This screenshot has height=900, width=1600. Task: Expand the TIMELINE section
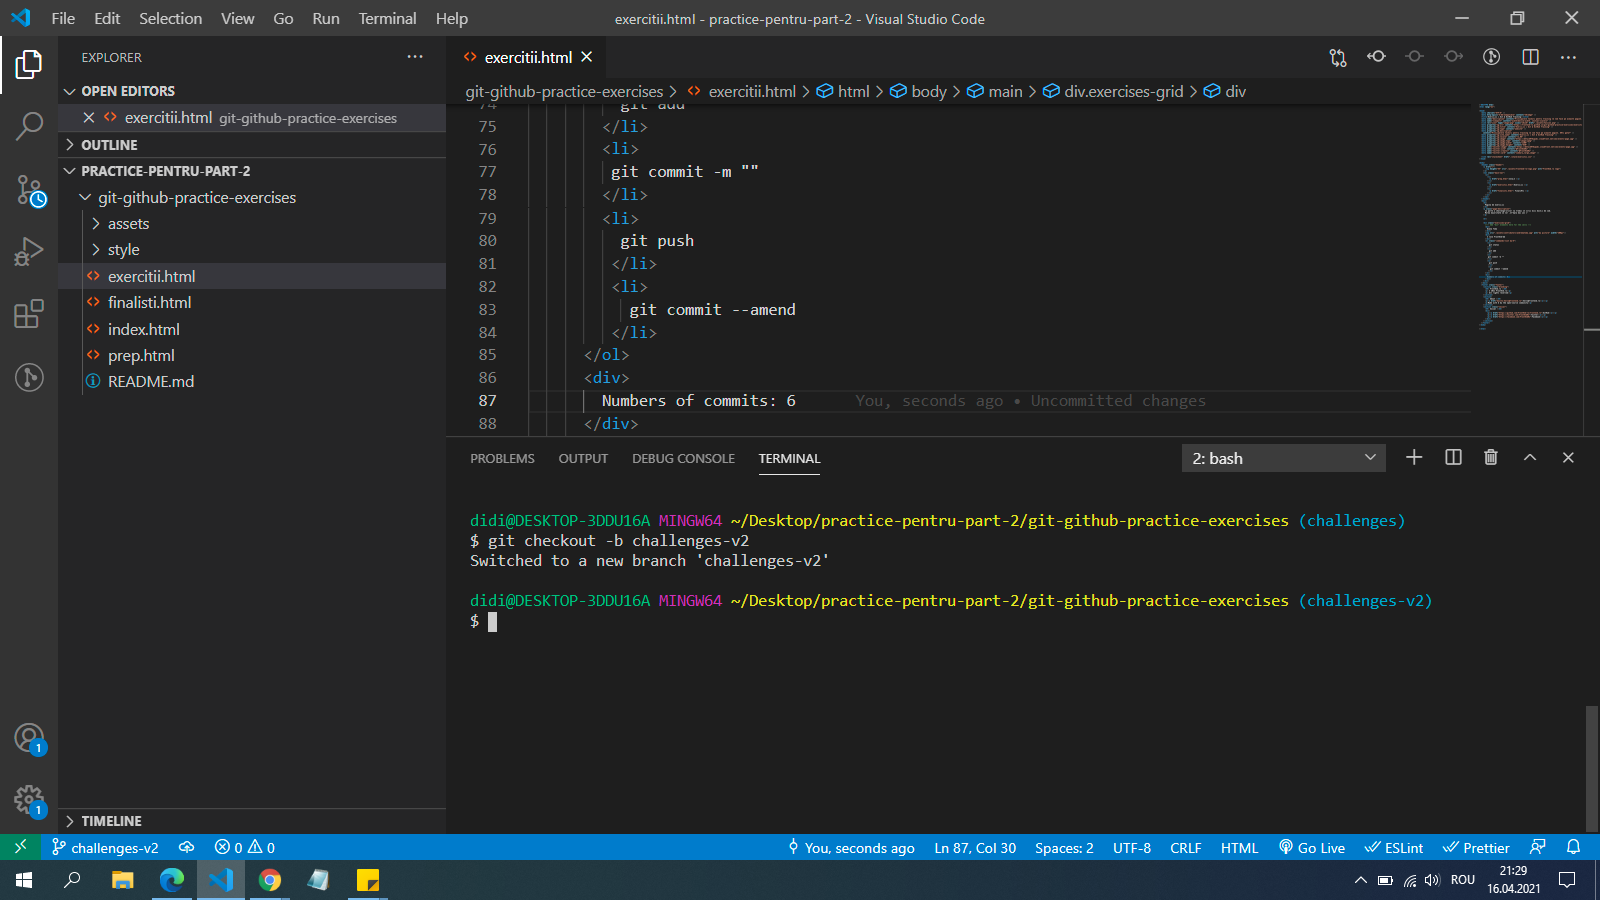coord(111,821)
